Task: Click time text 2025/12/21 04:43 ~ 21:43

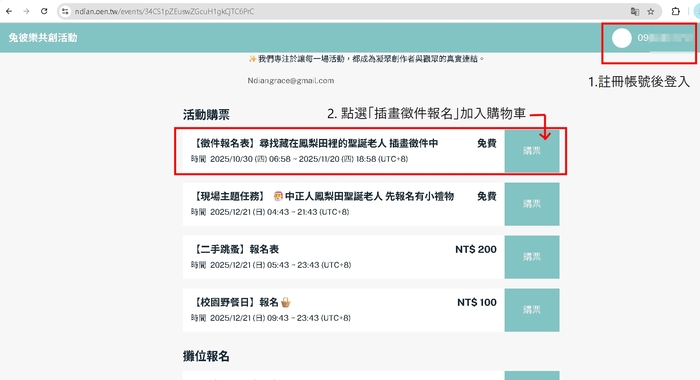Action: tap(270, 212)
